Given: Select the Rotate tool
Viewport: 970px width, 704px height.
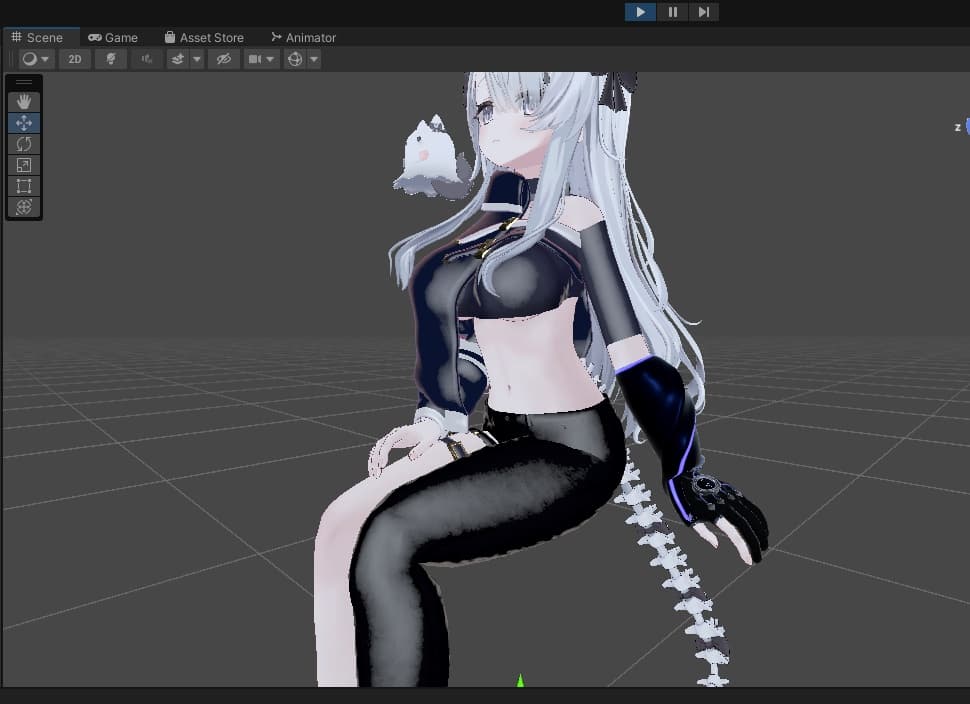Looking at the screenshot, I should tap(24, 144).
